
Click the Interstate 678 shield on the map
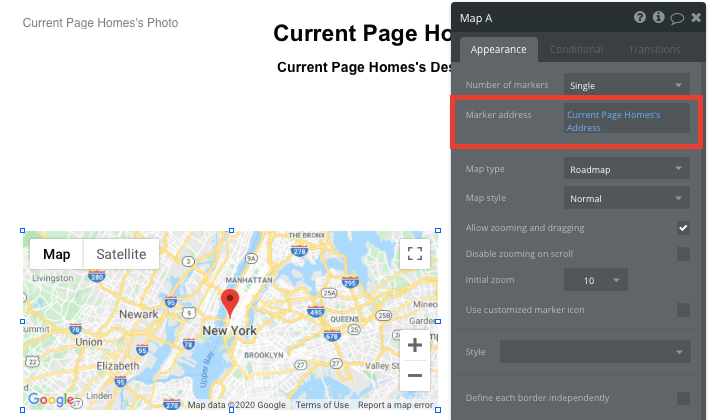(x=332, y=335)
